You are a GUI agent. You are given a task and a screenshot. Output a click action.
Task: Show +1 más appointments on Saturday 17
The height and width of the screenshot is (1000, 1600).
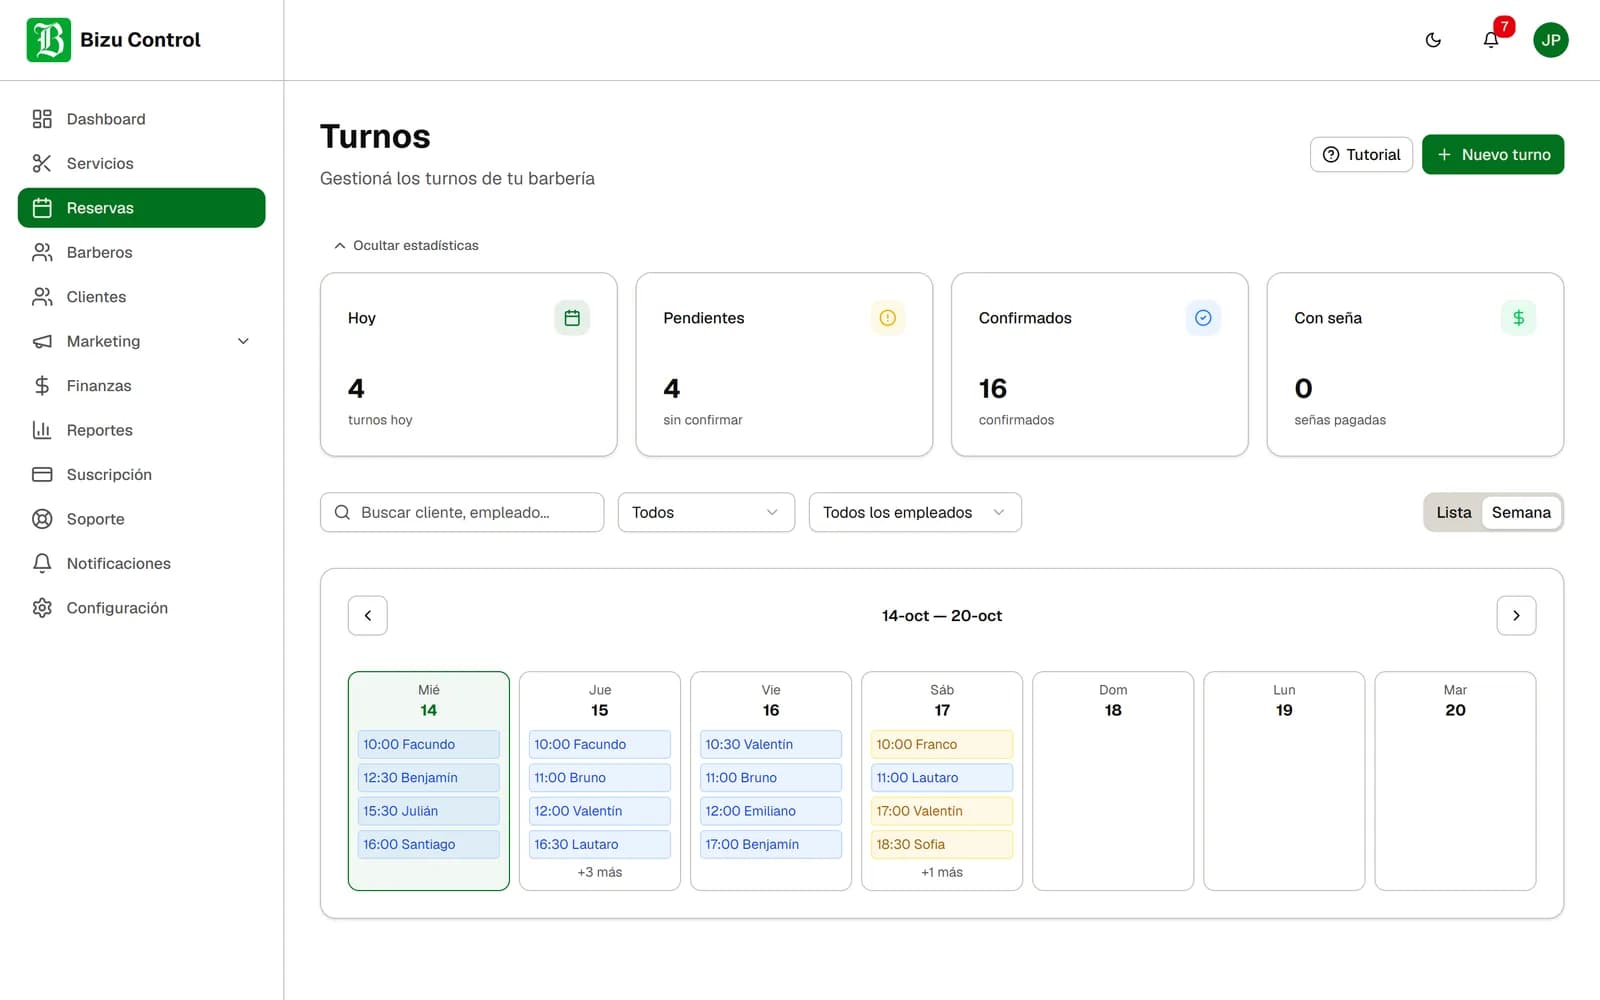(x=942, y=872)
